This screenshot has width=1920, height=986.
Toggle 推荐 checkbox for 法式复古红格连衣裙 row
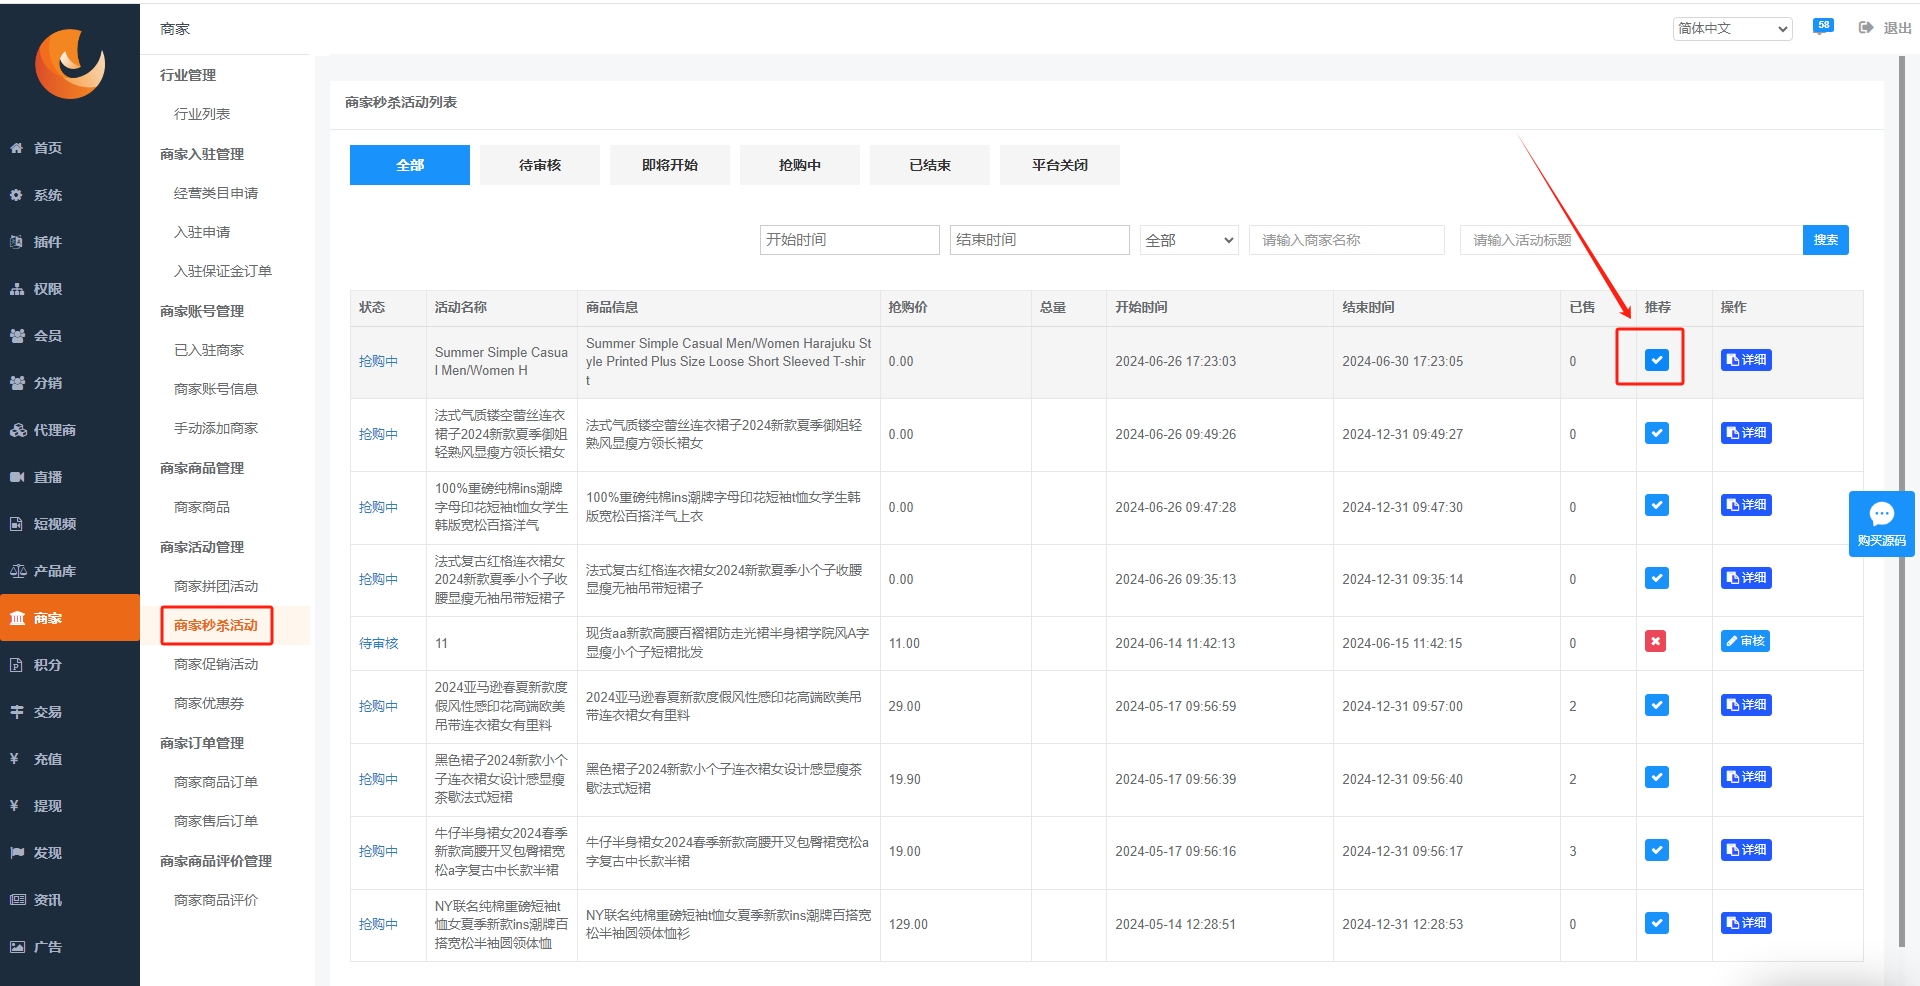pos(1657,578)
